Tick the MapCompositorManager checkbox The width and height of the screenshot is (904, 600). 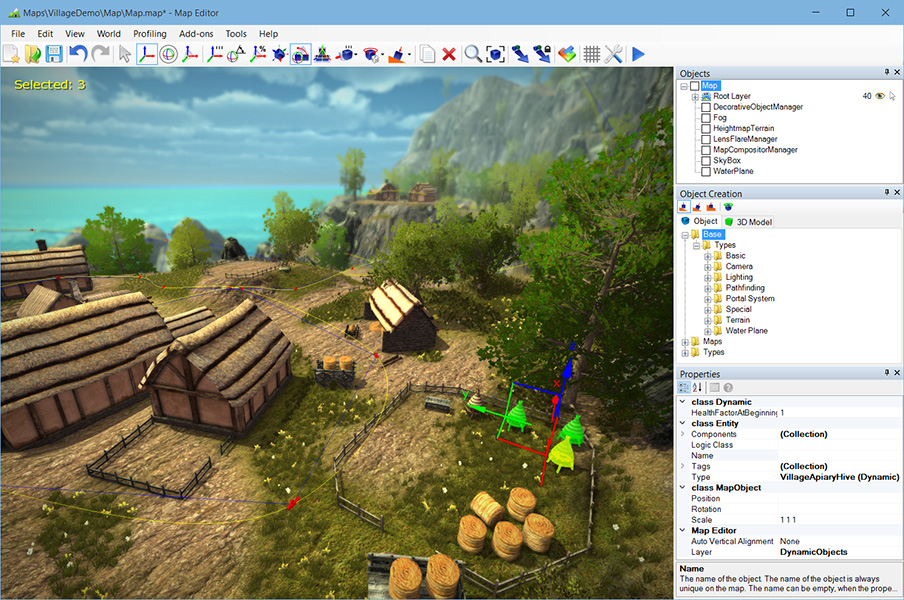click(x=706, y=150)
